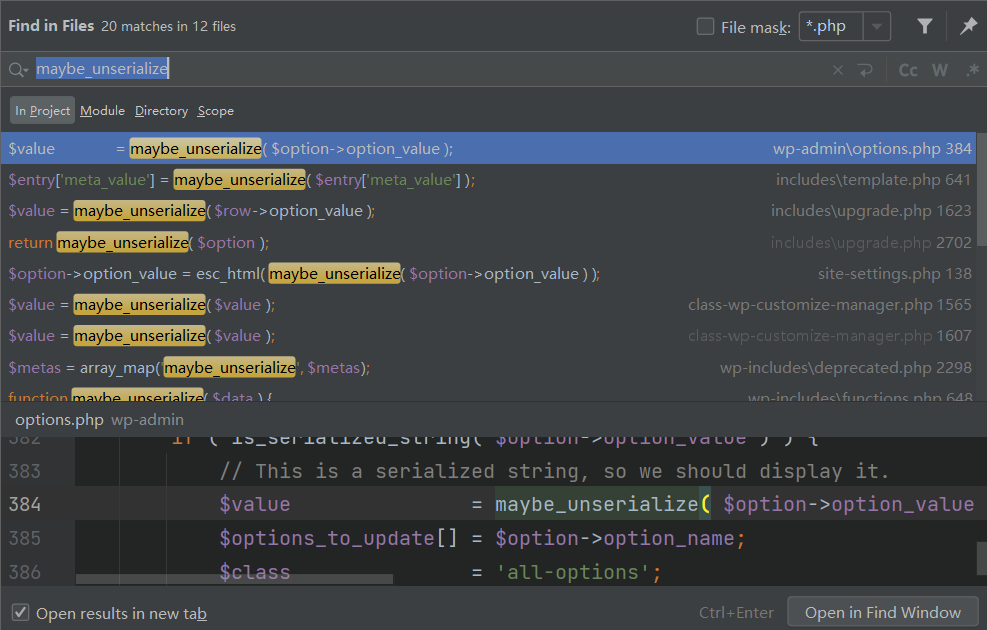Clear the search text with X icon

838,70
